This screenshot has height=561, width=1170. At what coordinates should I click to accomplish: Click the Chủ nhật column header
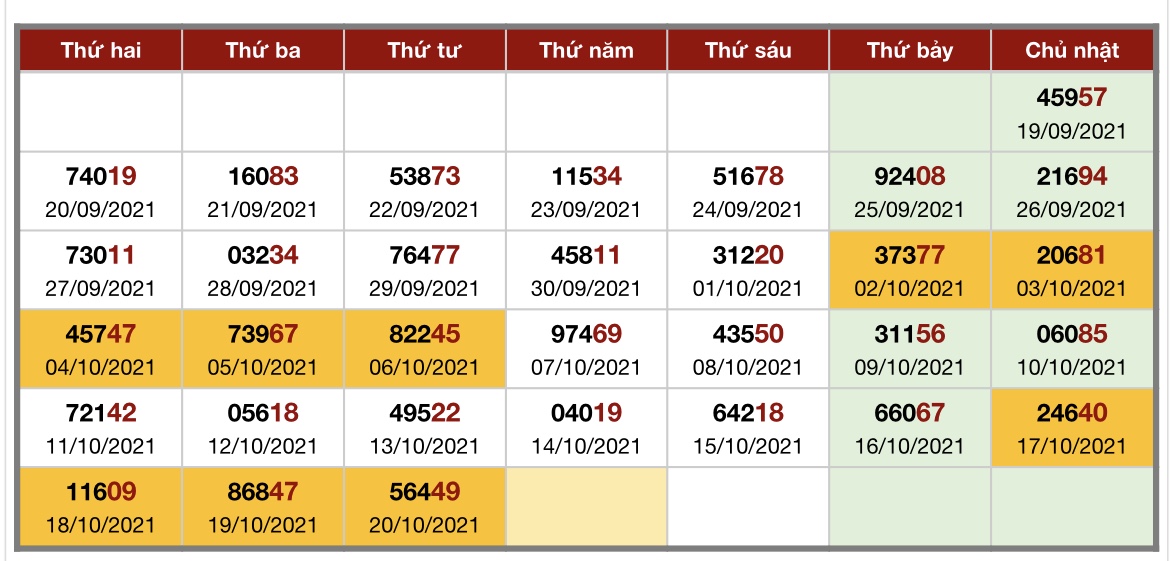point(1072,50)
